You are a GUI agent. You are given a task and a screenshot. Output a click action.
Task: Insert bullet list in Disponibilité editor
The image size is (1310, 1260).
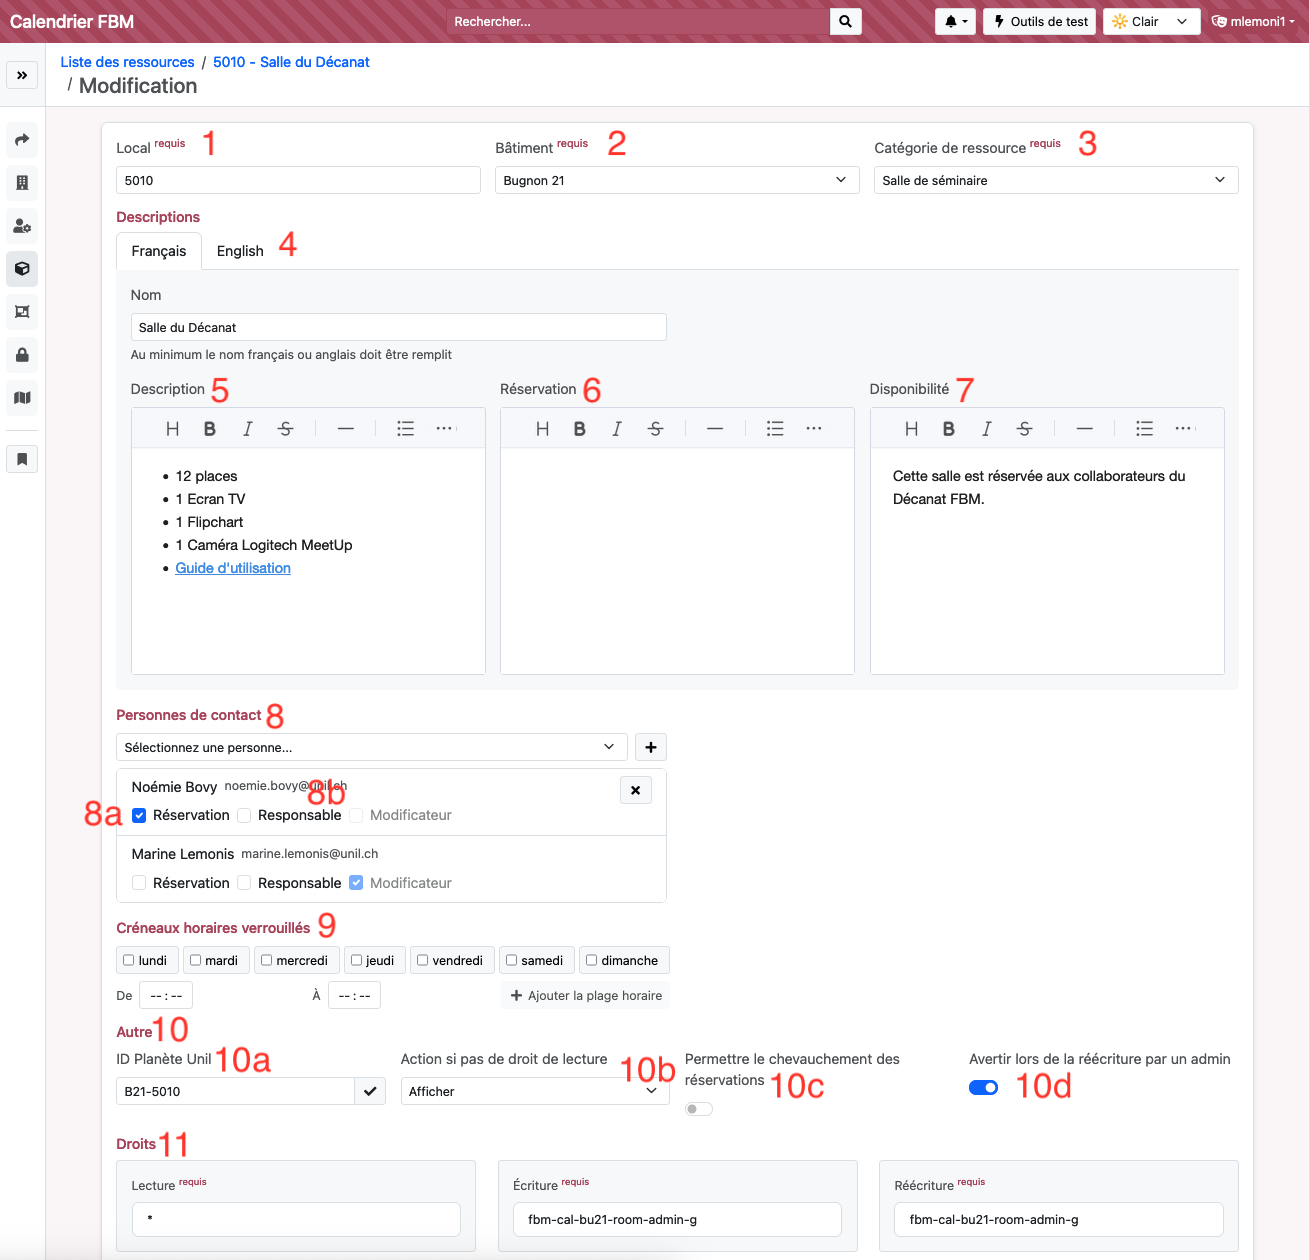[x=1144, y=429]
